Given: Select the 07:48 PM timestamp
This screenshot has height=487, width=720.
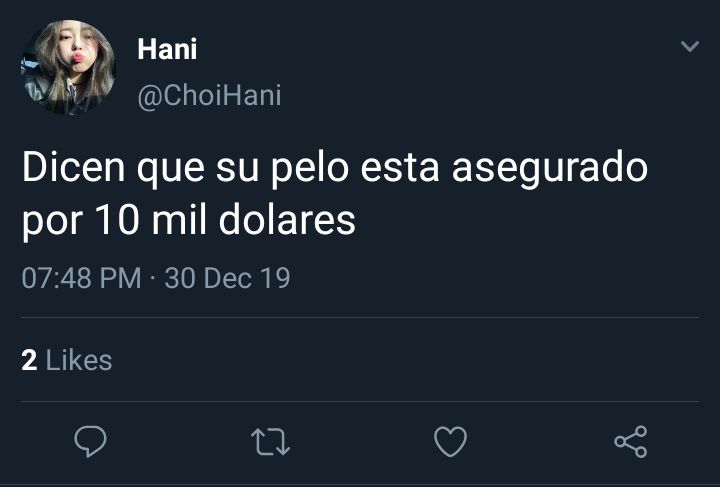Looking at the screenshot, I should click(81, 278).
